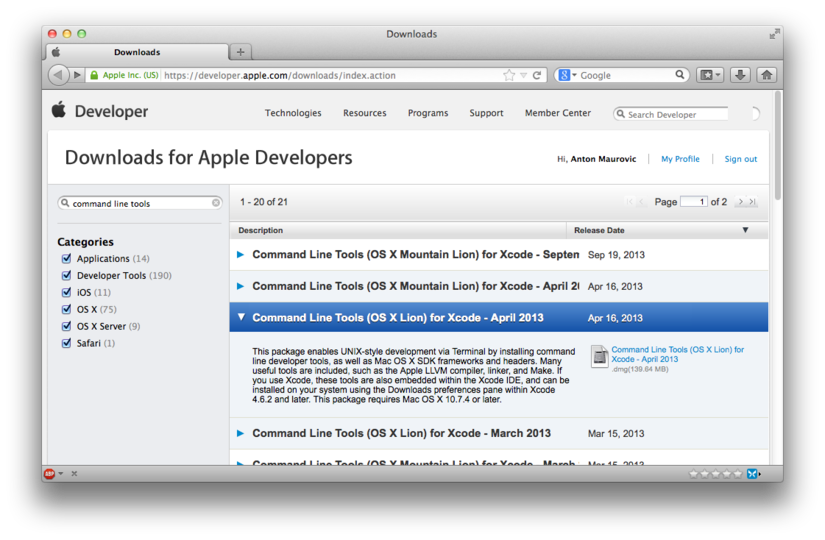This screenshot has width=825, height=540.
Task: Click the page number input field
Action: (693, 202)
